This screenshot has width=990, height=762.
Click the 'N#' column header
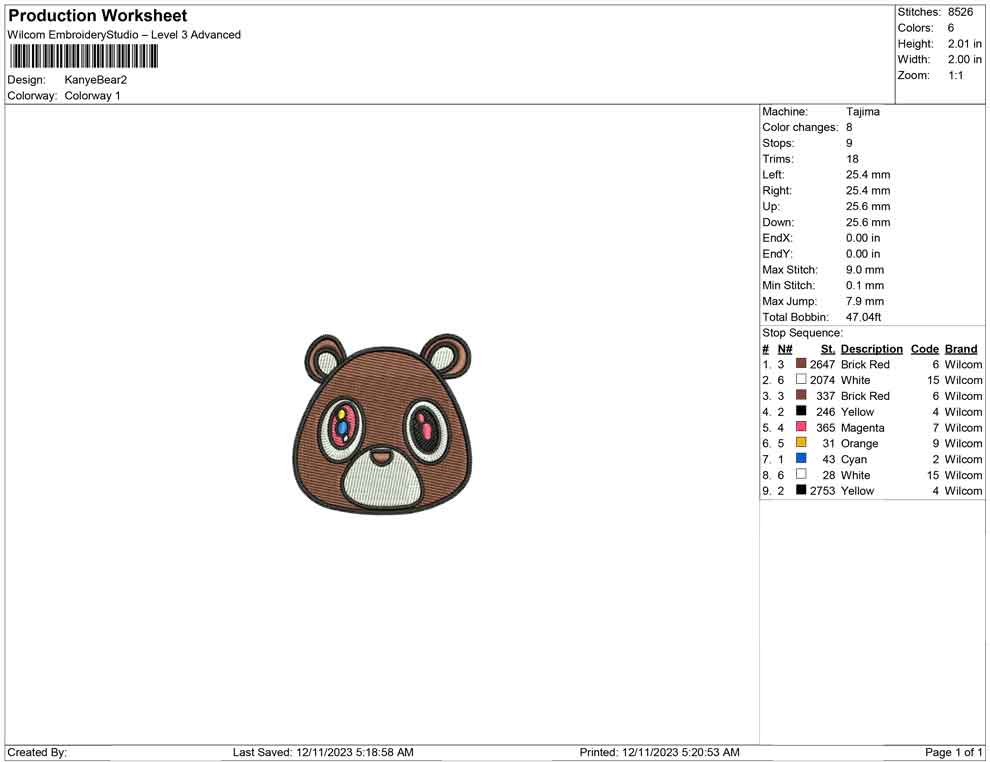click(x=785, y=349)
